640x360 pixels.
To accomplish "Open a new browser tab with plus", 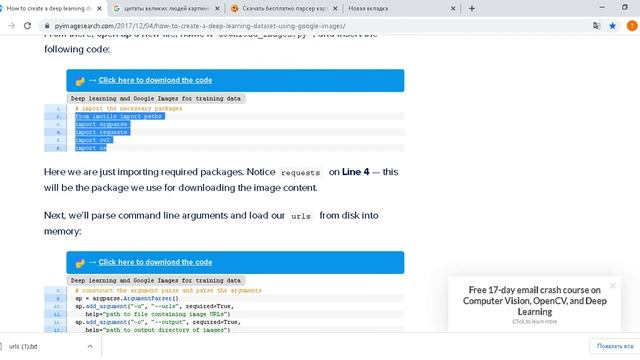I will coord(472,8).
